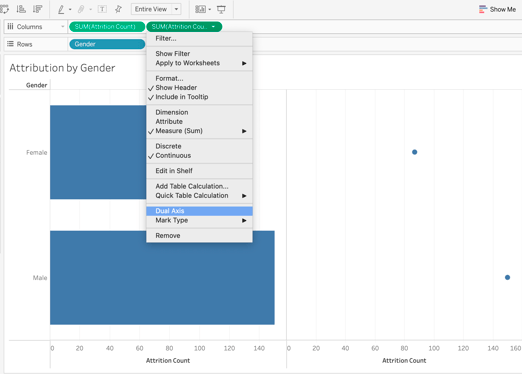Expand Quick Table Calculation submenu

[199, 196]
